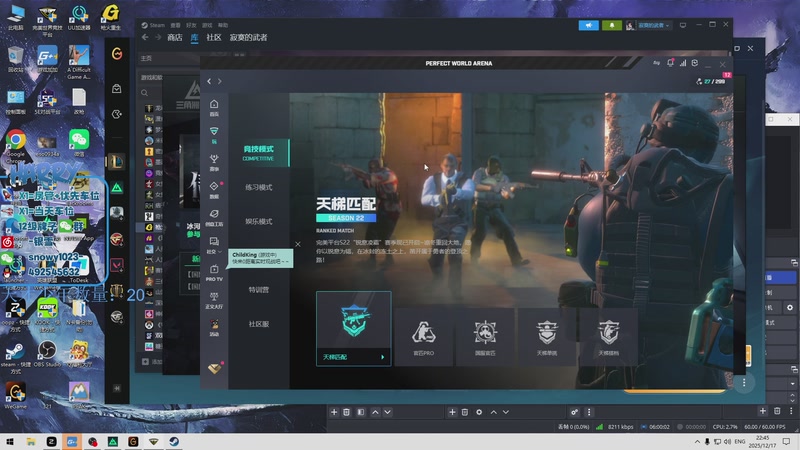Go back with Arena's left arrow
800x450 pixels.
pyautogui.click(x=209, y=81)
